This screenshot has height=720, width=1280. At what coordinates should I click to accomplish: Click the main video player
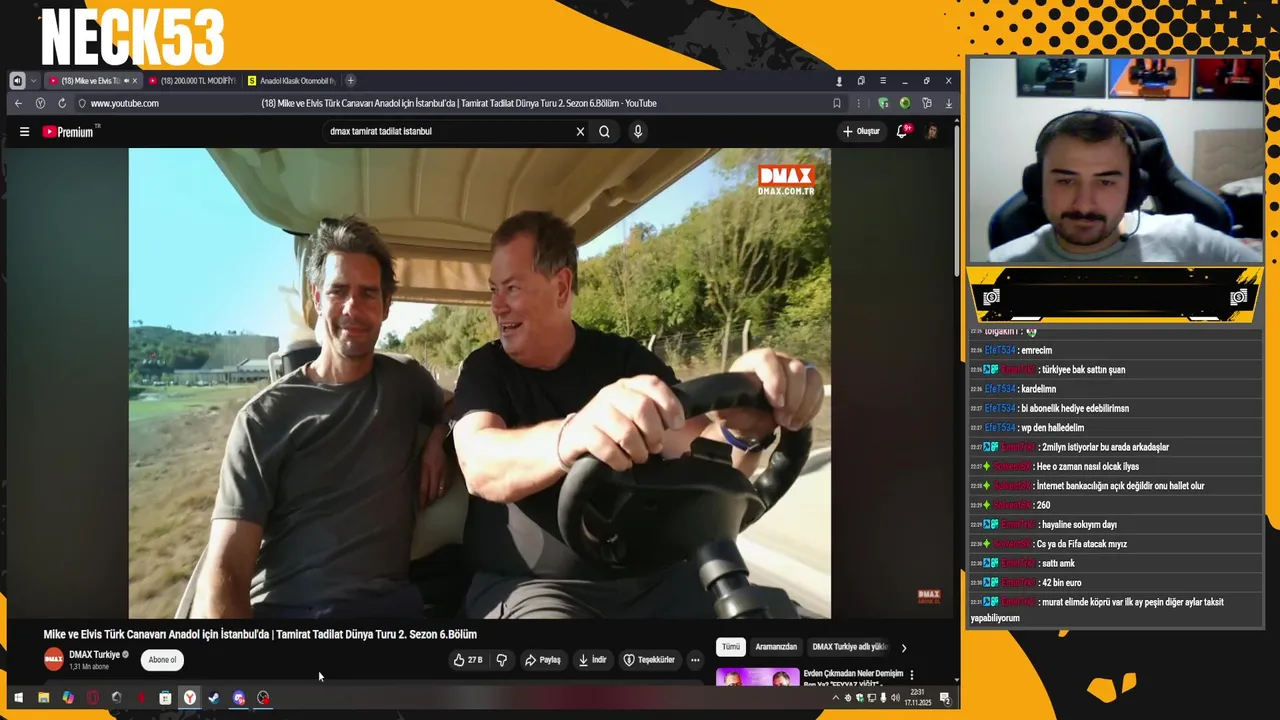pos(479,384)
